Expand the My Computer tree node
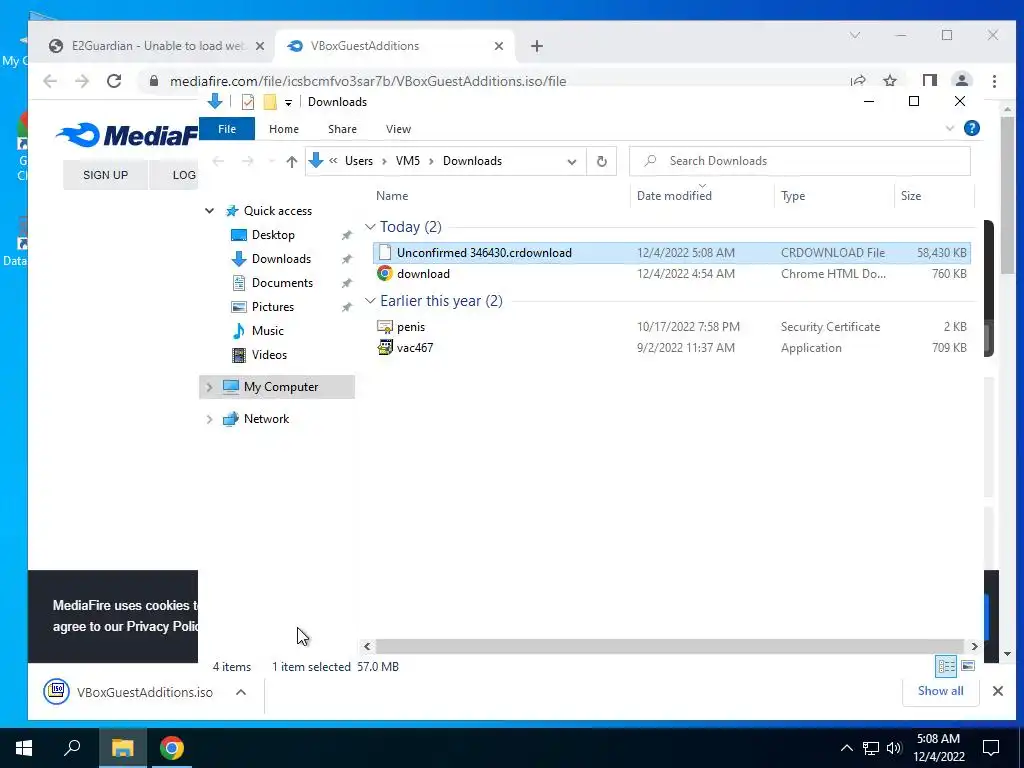The height and width of the screenshot is (768, 1024). [x=209, y=387]
